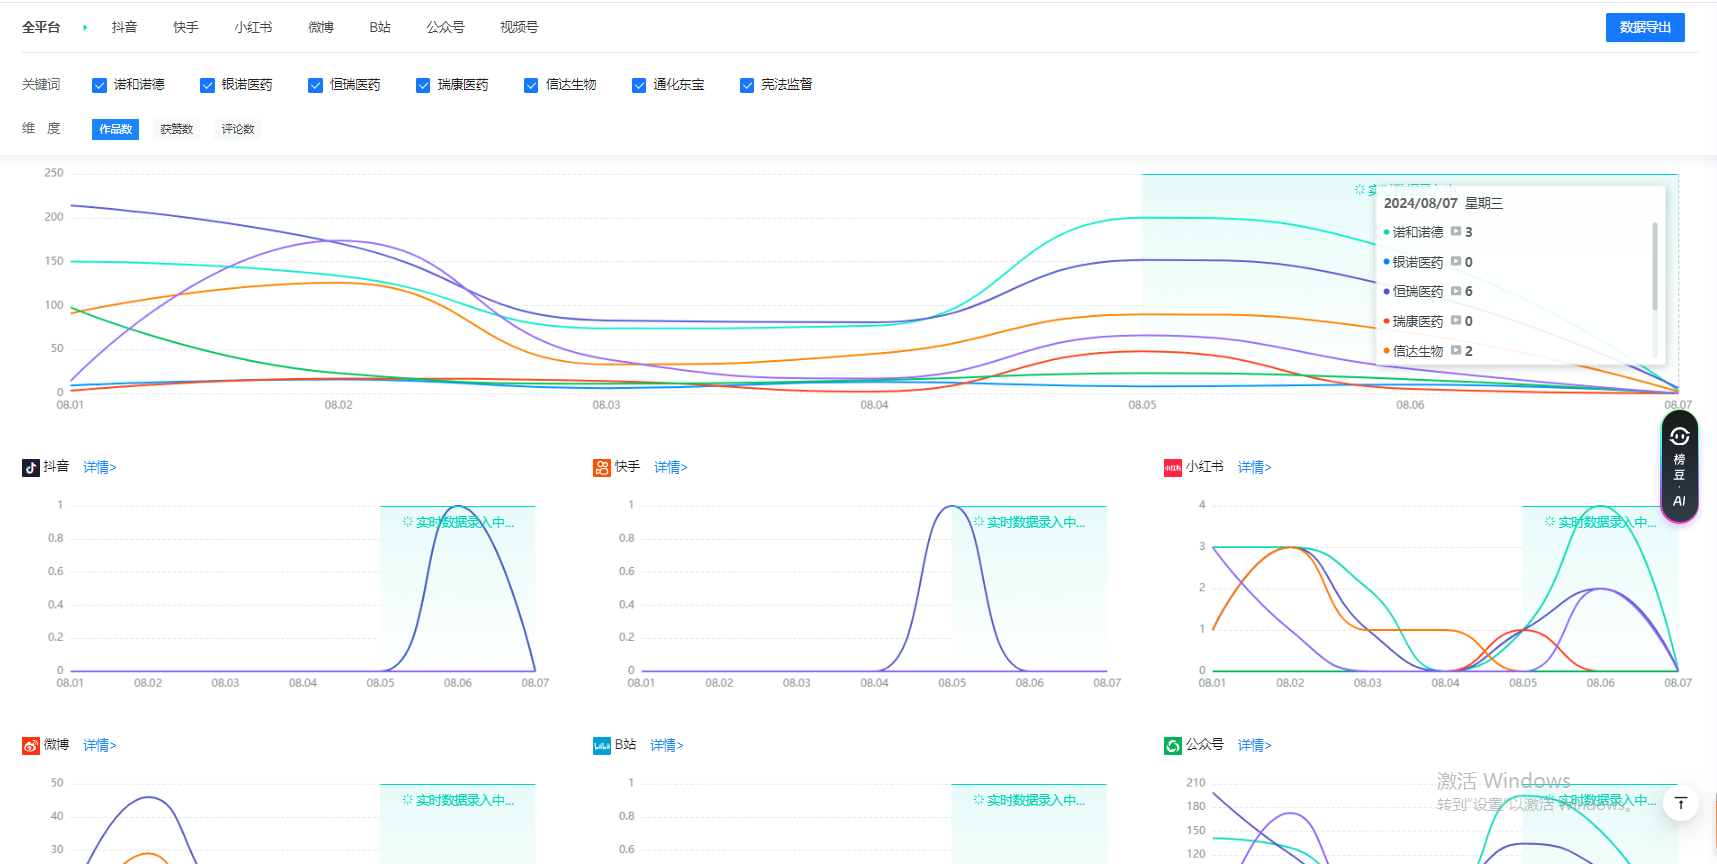1717x864 pixels.
Task: Click the arrow next to 全平台
Action: click(x=85, y=27)
